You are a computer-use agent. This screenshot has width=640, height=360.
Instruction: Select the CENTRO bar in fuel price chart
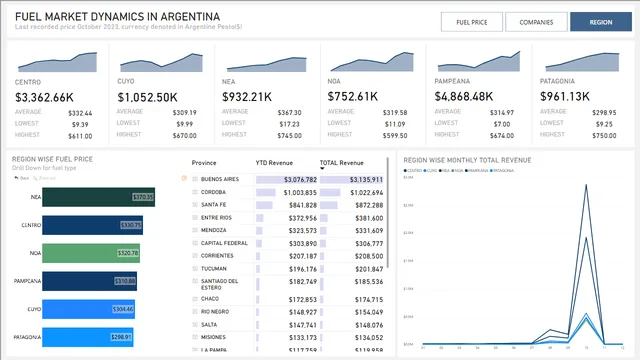coord(92,225)
